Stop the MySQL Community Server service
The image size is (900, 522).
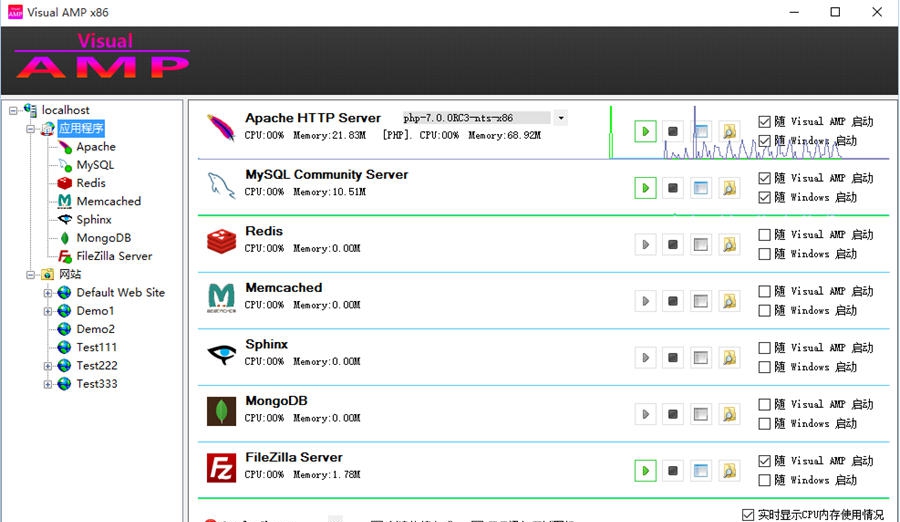coord(673,188)
